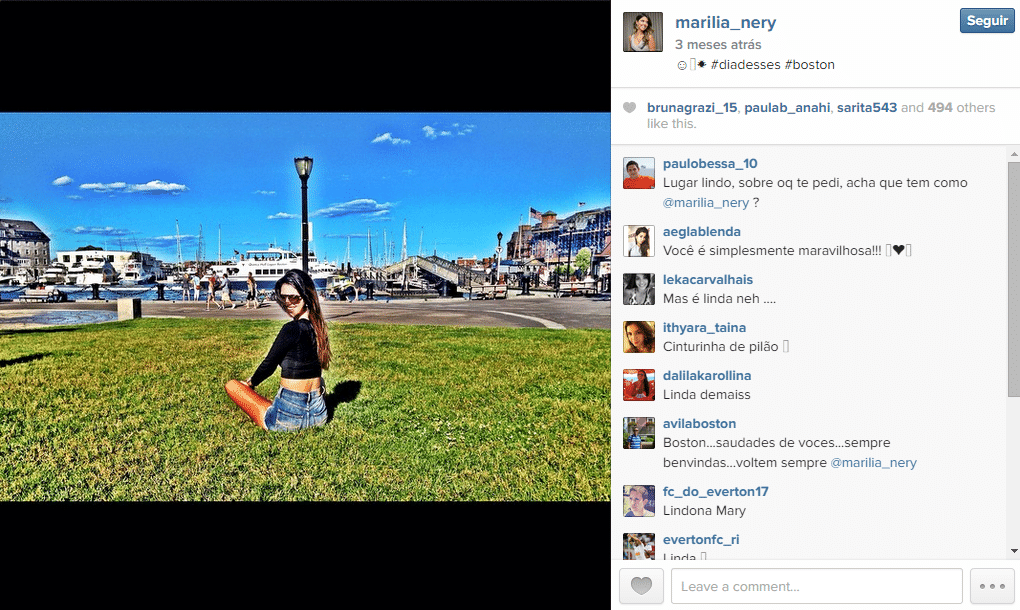This screenshot has height=610, width=1020.
Task: Open paulobessa_10's avatar
Action: [x=639, y=173]
